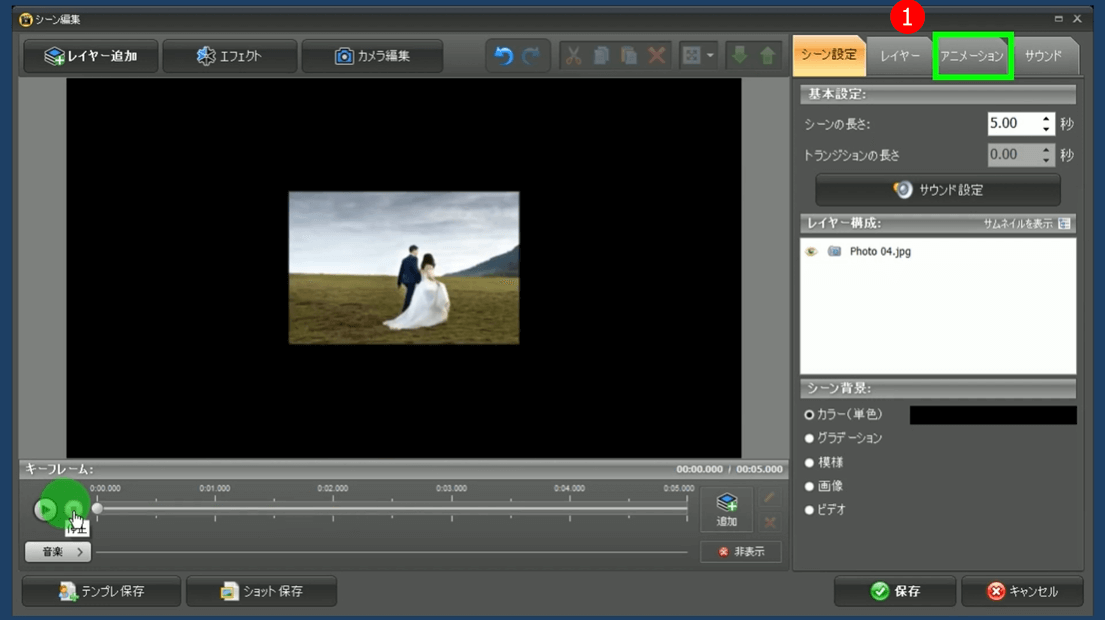Screen dimensions: 1105x620
Task: Click the undo arrow icon
Action: (x=504, y=56)
